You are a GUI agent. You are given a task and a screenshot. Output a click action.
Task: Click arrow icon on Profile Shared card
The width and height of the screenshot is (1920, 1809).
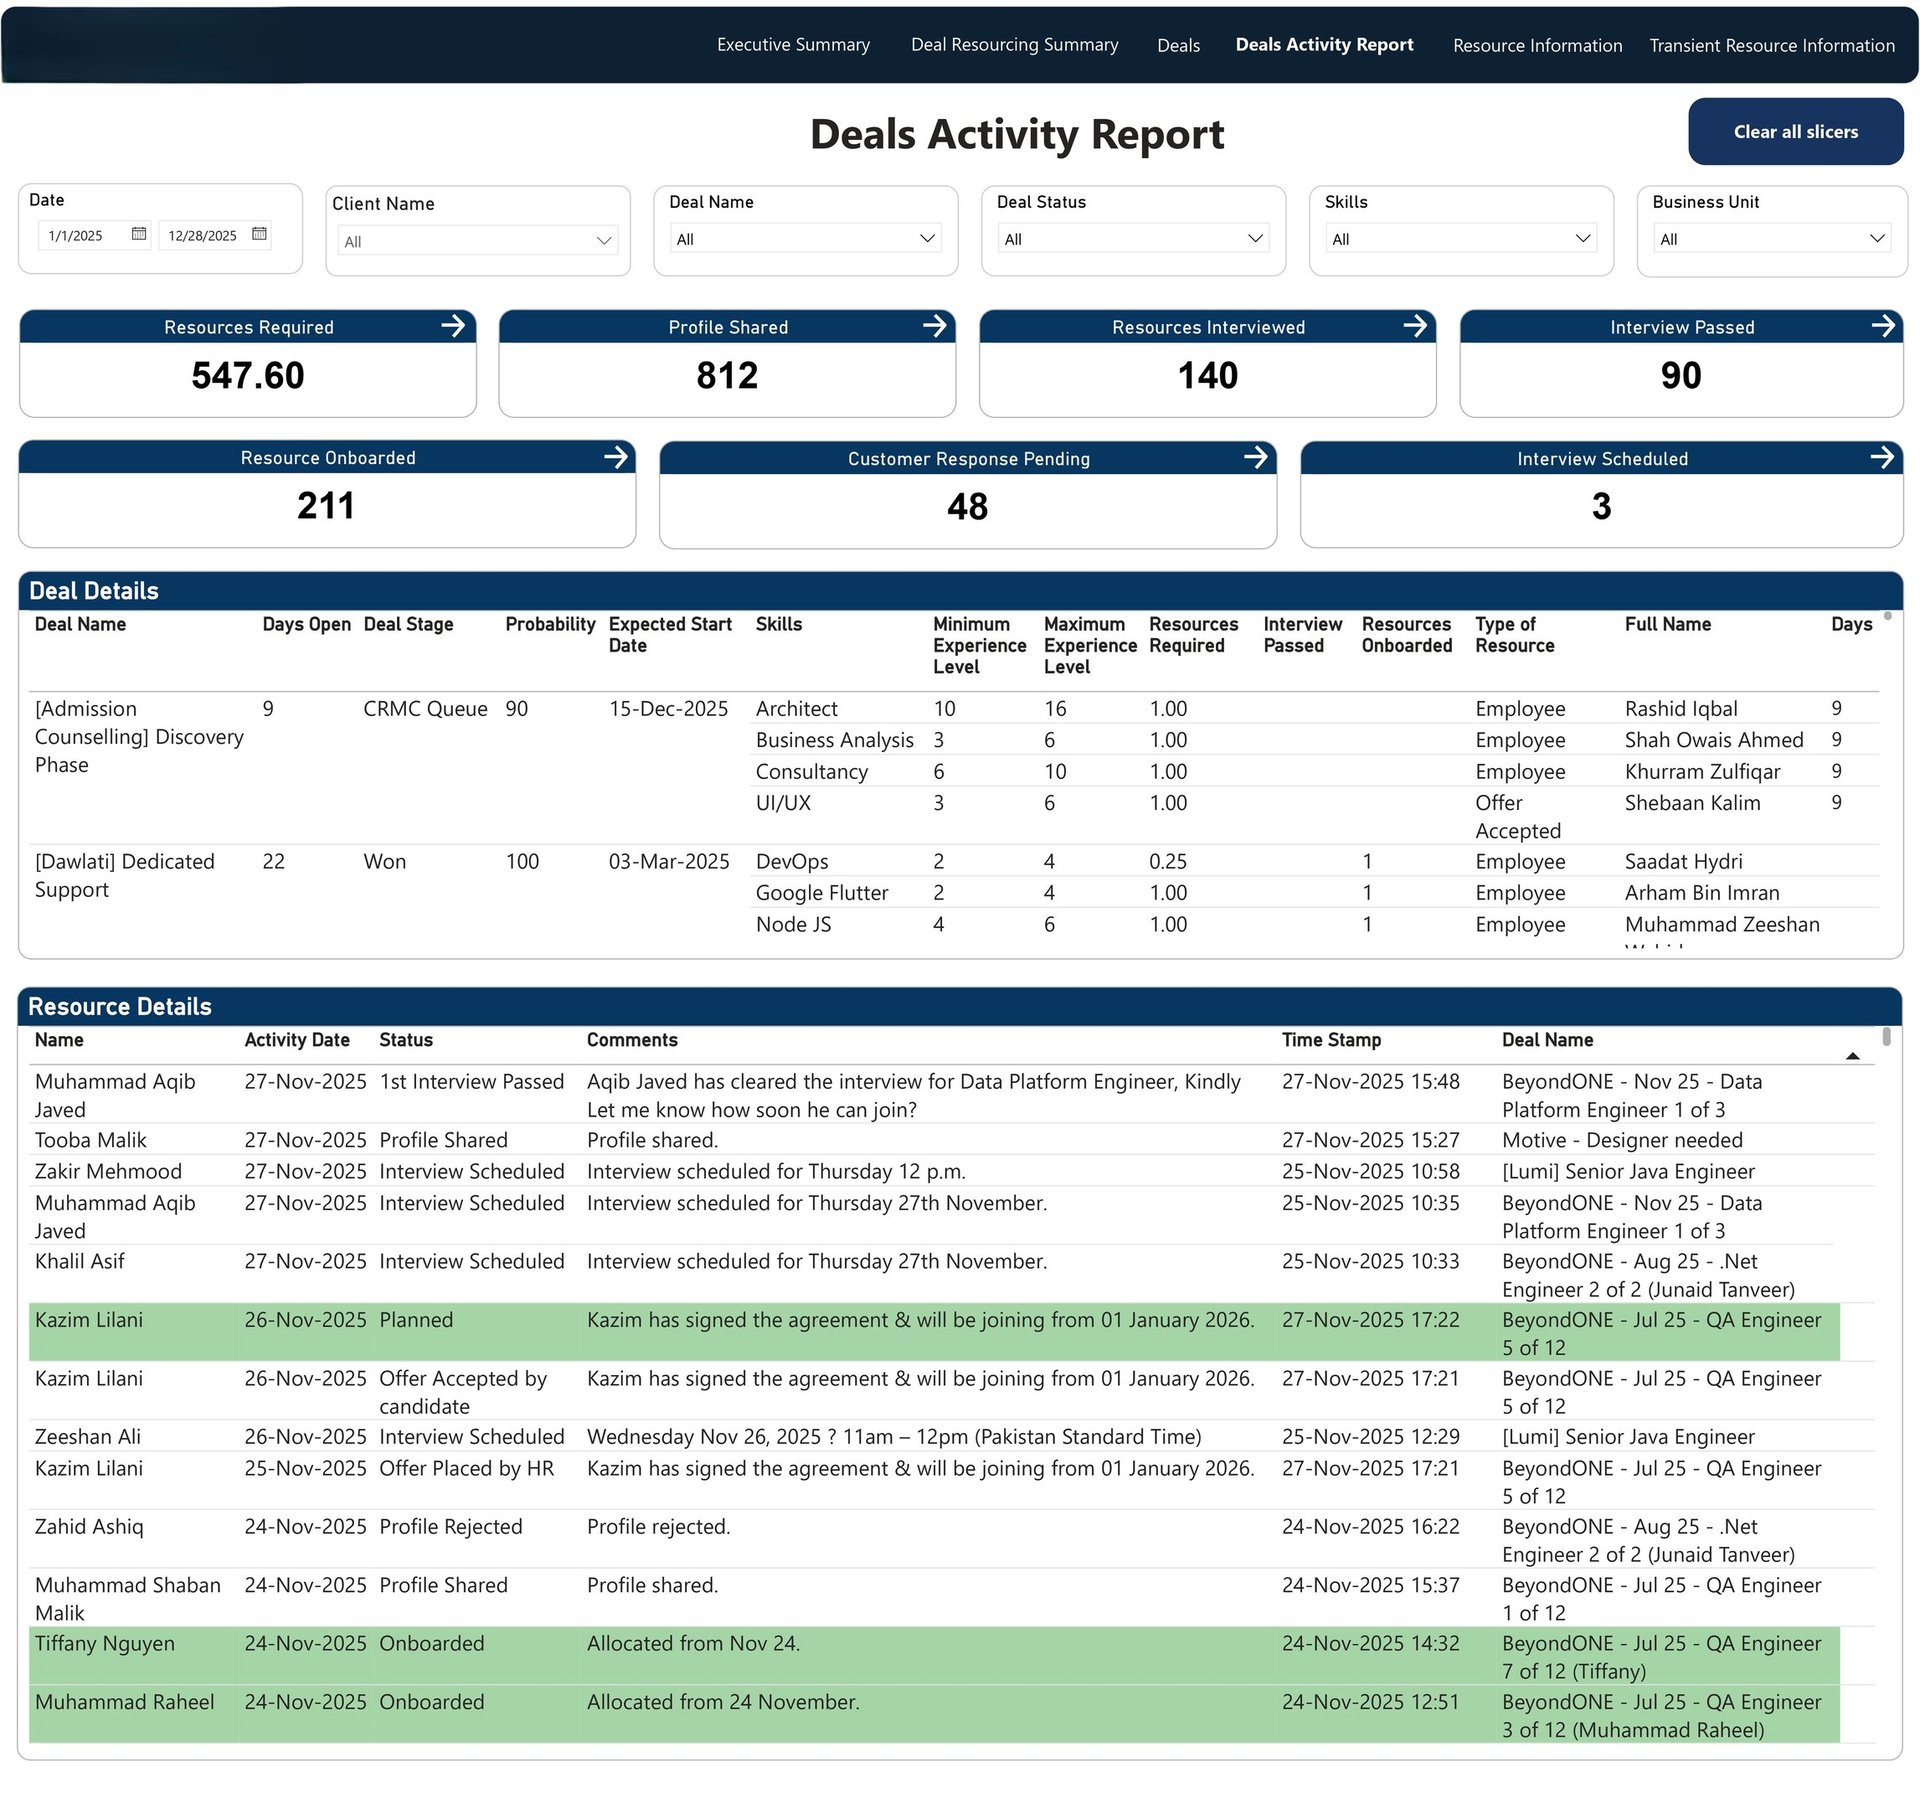[934, 326]
